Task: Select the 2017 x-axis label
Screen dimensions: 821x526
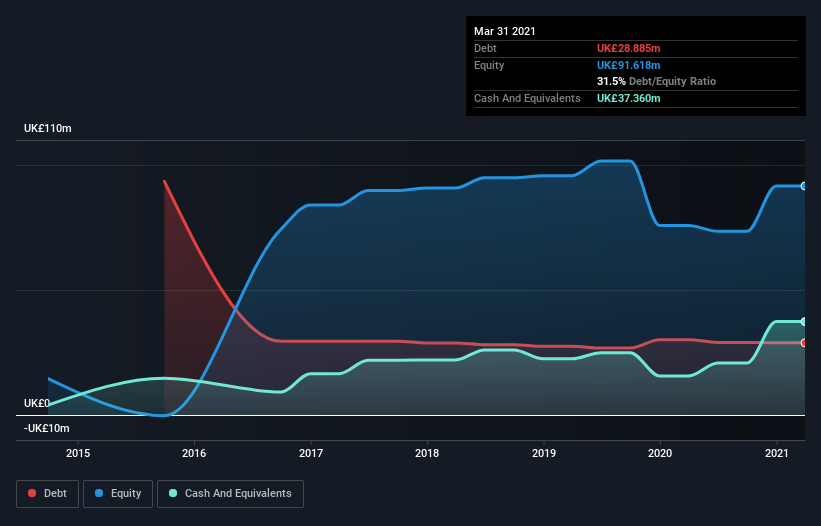Action: point(310,453)
